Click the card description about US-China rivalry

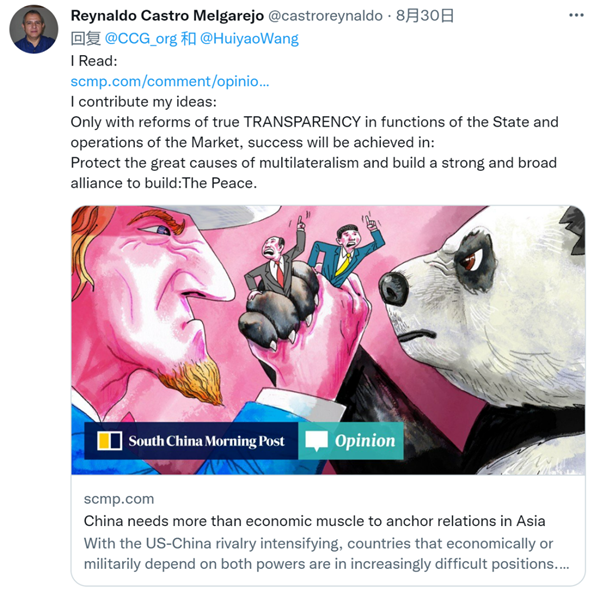[326, 554]
